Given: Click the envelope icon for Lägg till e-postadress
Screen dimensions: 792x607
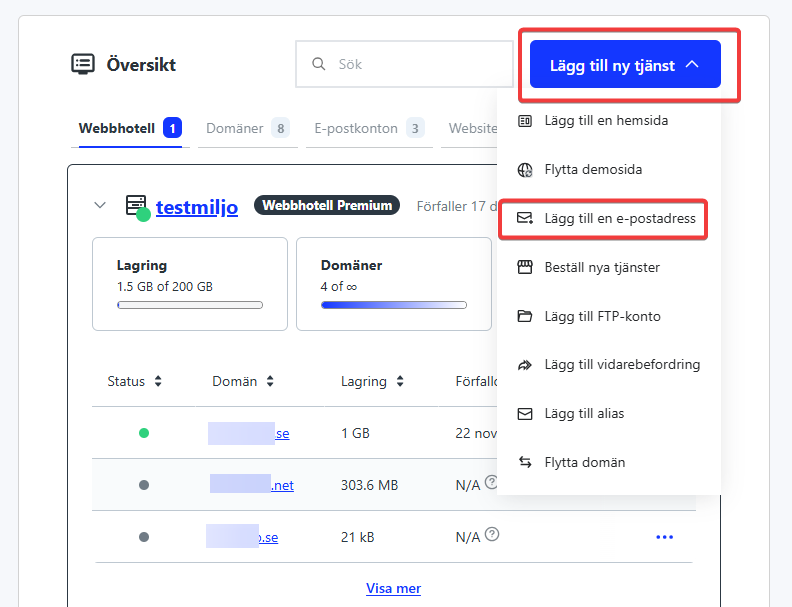Looking at the screenshot, I should click(x=525, y=218).
